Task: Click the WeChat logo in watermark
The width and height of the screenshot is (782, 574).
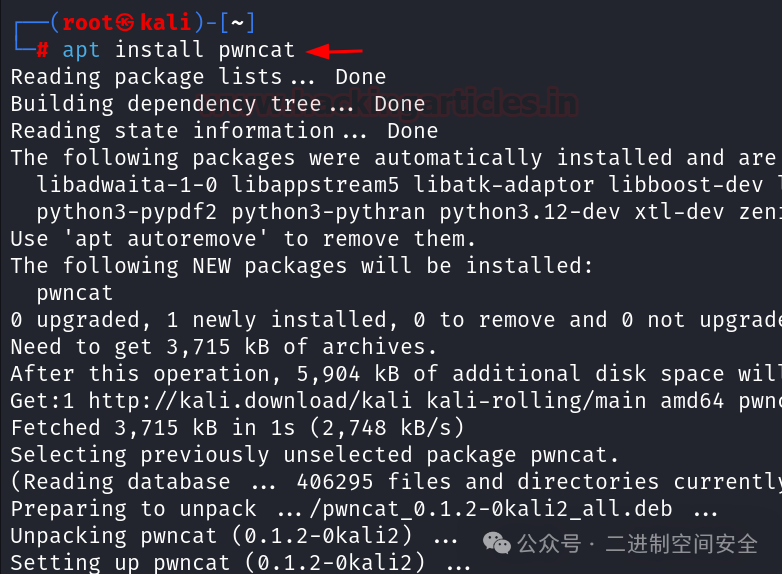Action: [497, 543]
